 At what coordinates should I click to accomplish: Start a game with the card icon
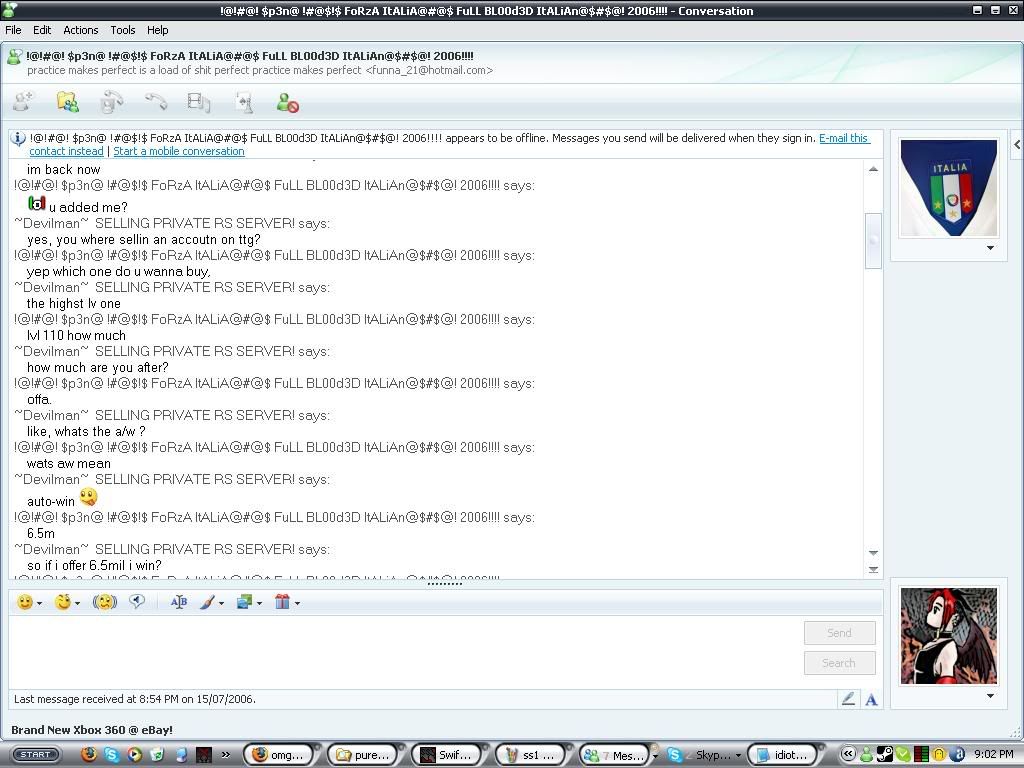tap(244, 102)
